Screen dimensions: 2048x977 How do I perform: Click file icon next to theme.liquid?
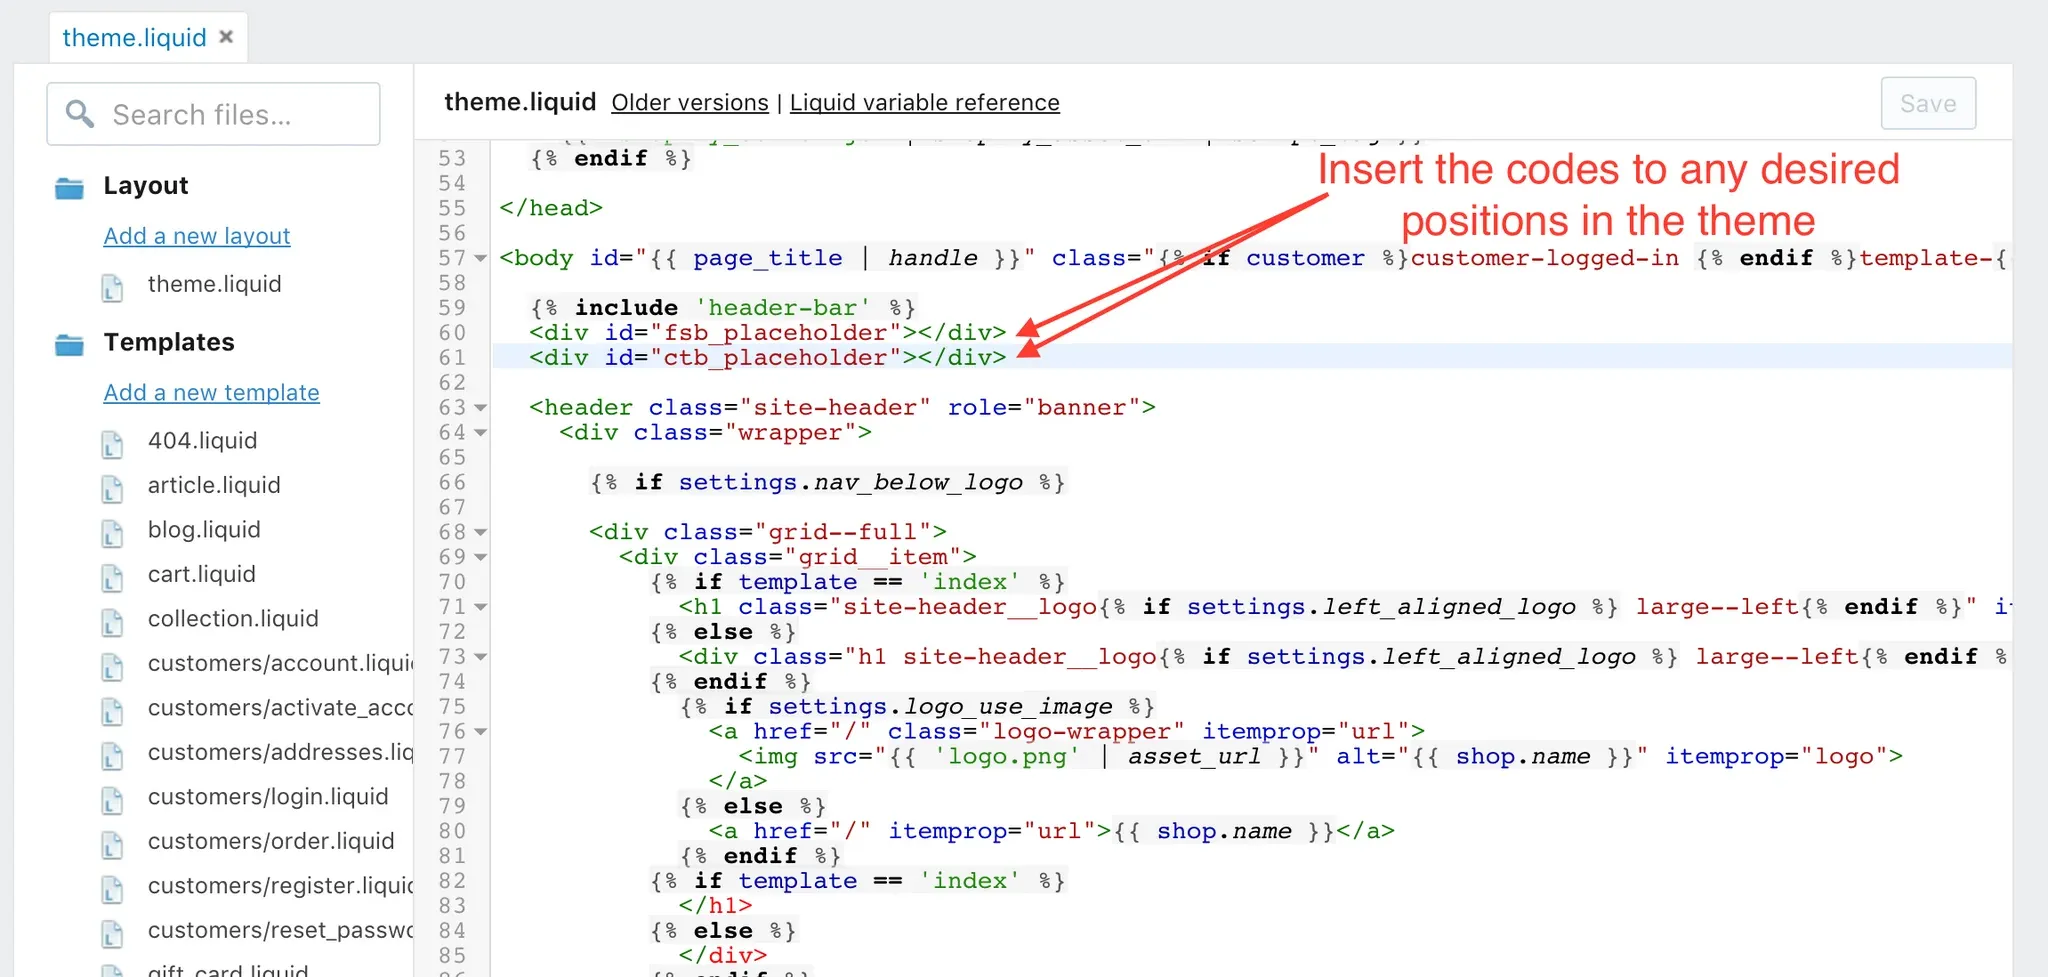point(112,288)
